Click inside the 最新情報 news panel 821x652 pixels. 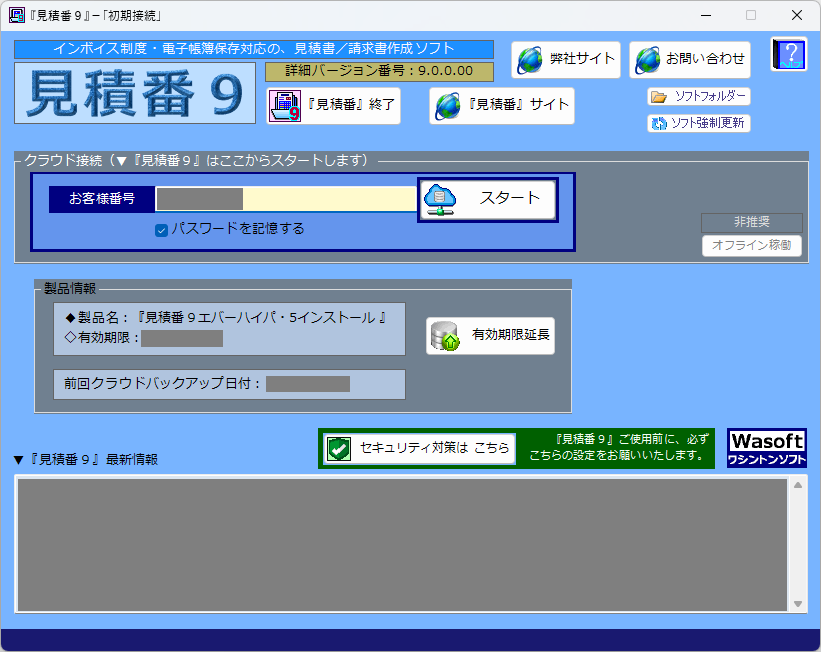402,545
